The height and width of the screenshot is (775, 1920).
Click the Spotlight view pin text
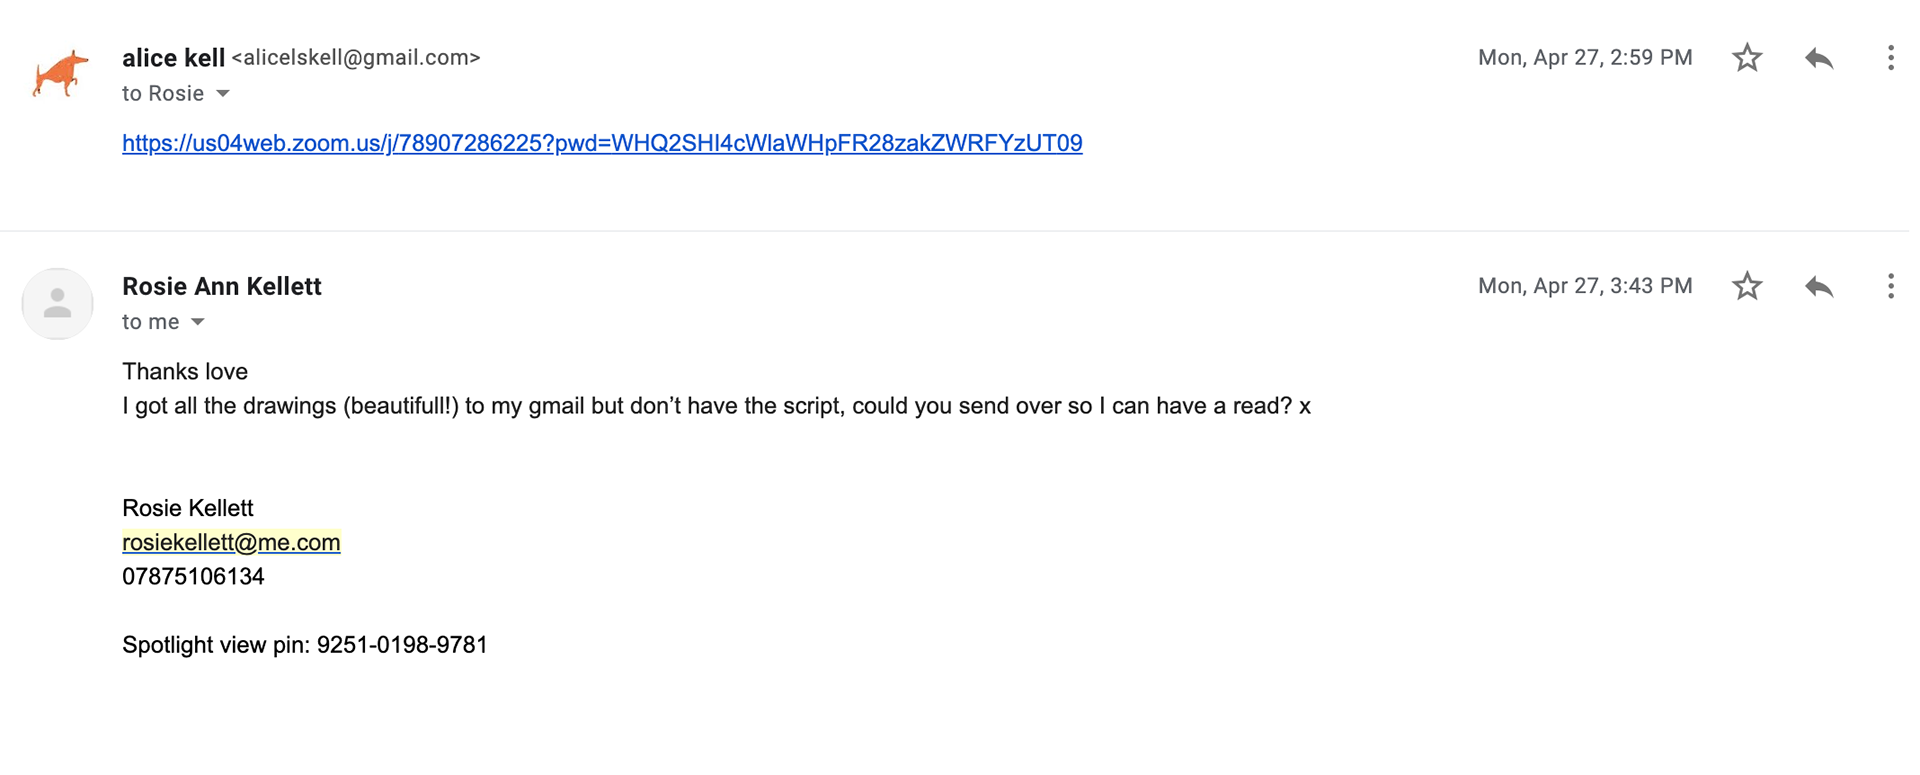(x=305, y=645)
